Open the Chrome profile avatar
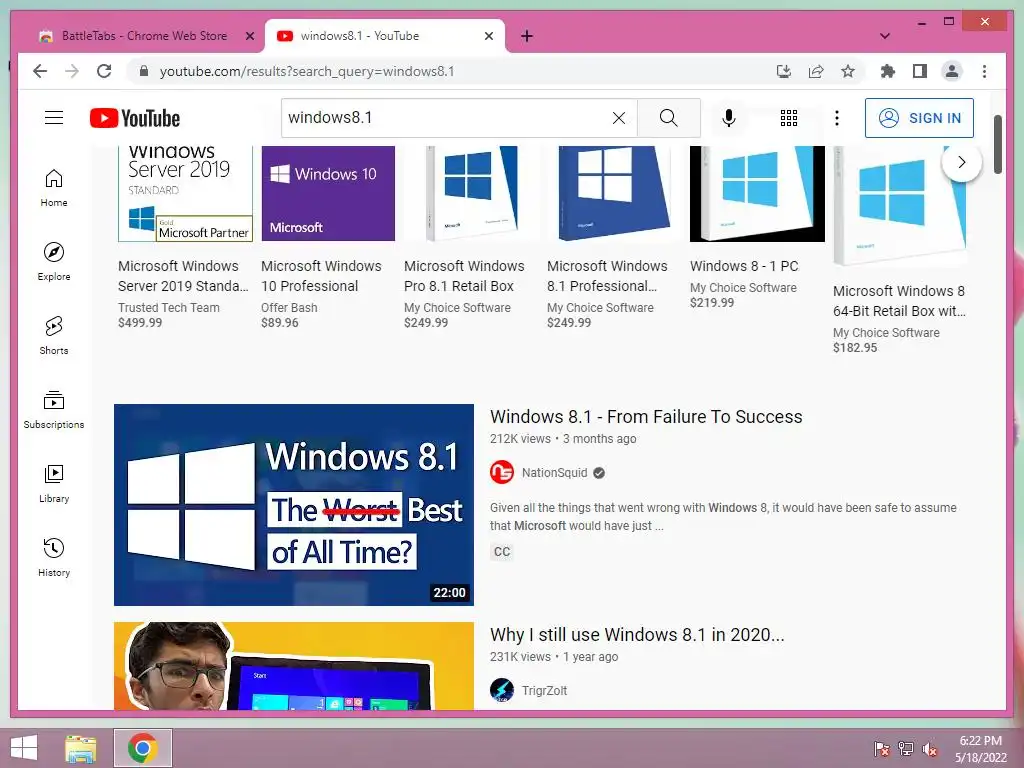The height and width of the screenshot is (768, 1024). pyautogui.click(x=952, y=71)
